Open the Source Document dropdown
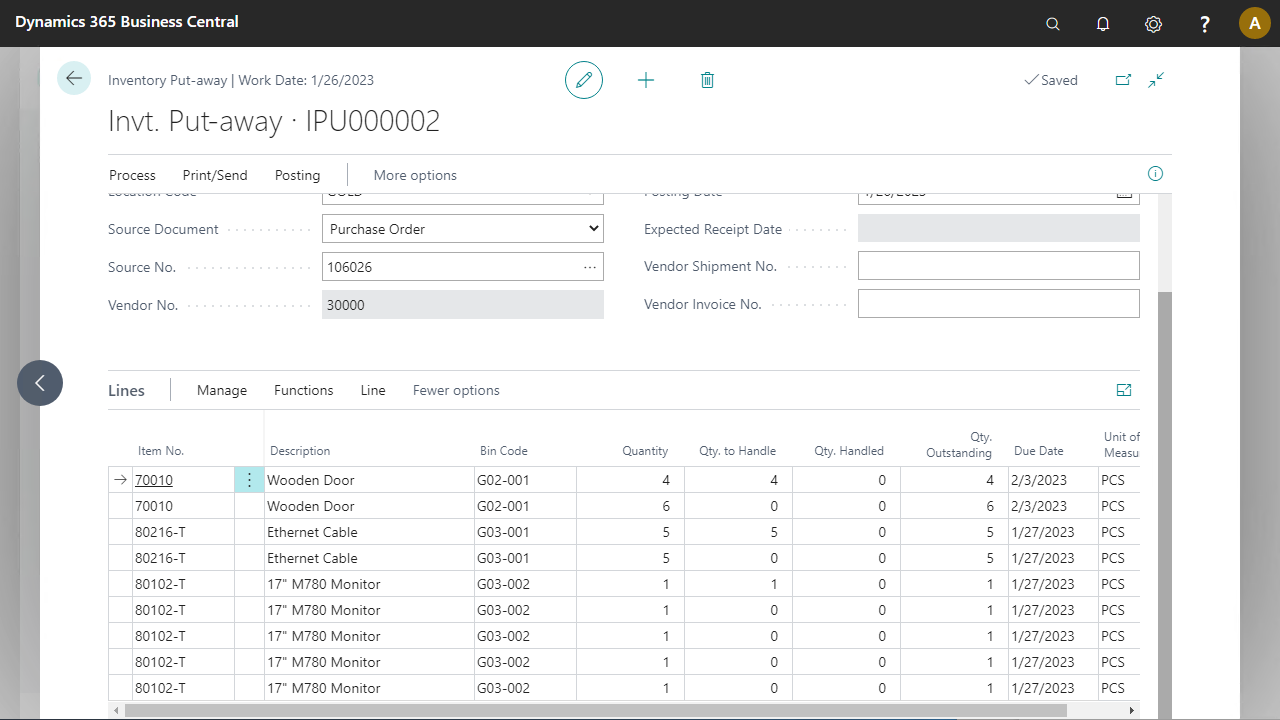Screen dimensions: 1280x720 pos(463,229)
